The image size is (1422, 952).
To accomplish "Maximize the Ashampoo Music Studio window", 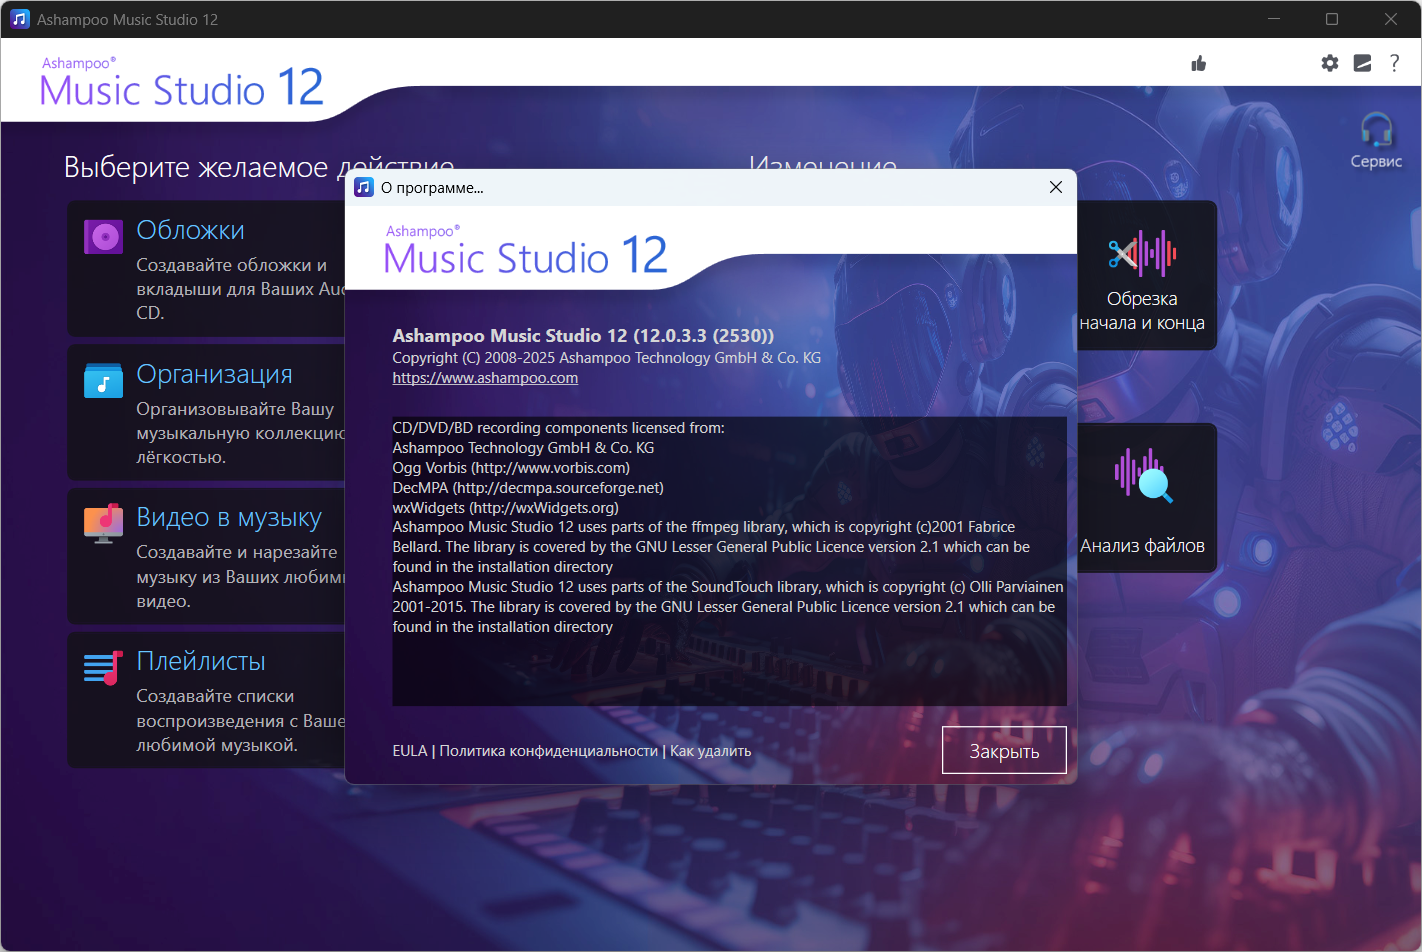I will (x=1332, y=19).
